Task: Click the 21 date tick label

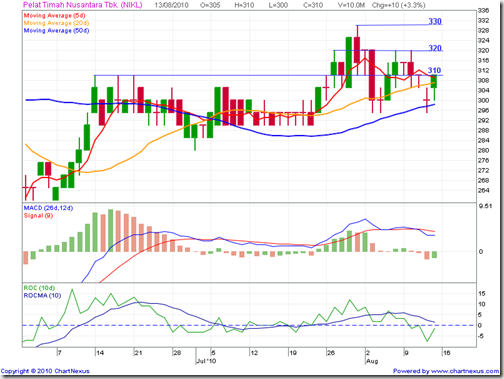Action: (x=138, y=353)
